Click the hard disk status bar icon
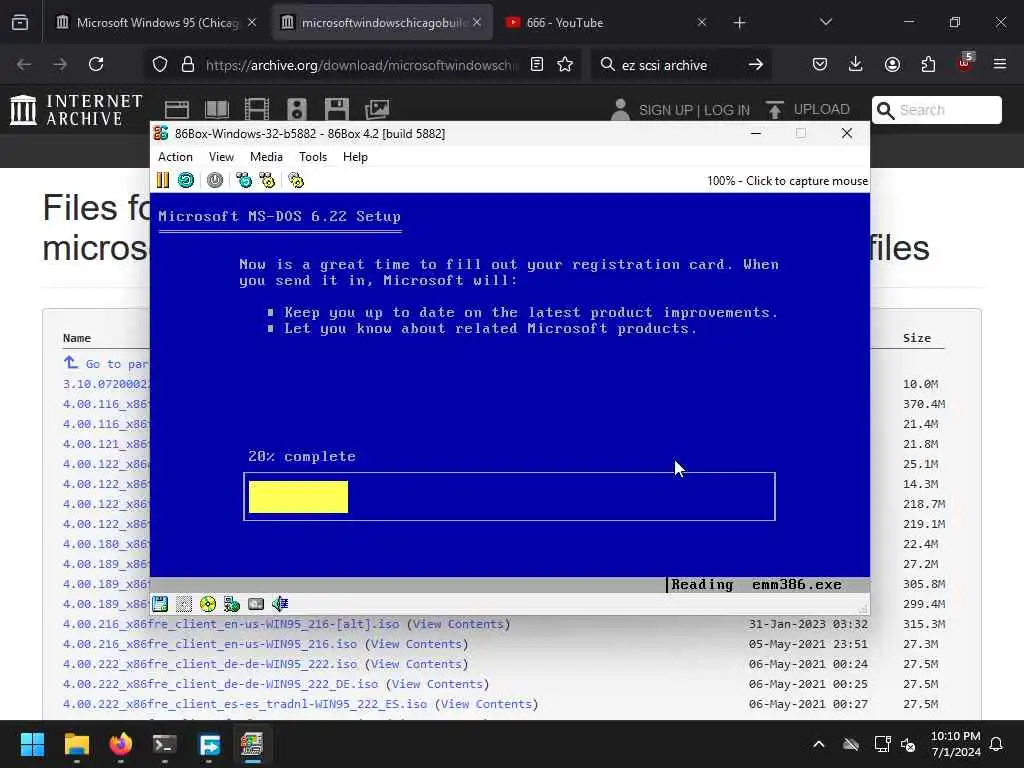The height and width of the screenshot is (768, 1024). point(256,604)
